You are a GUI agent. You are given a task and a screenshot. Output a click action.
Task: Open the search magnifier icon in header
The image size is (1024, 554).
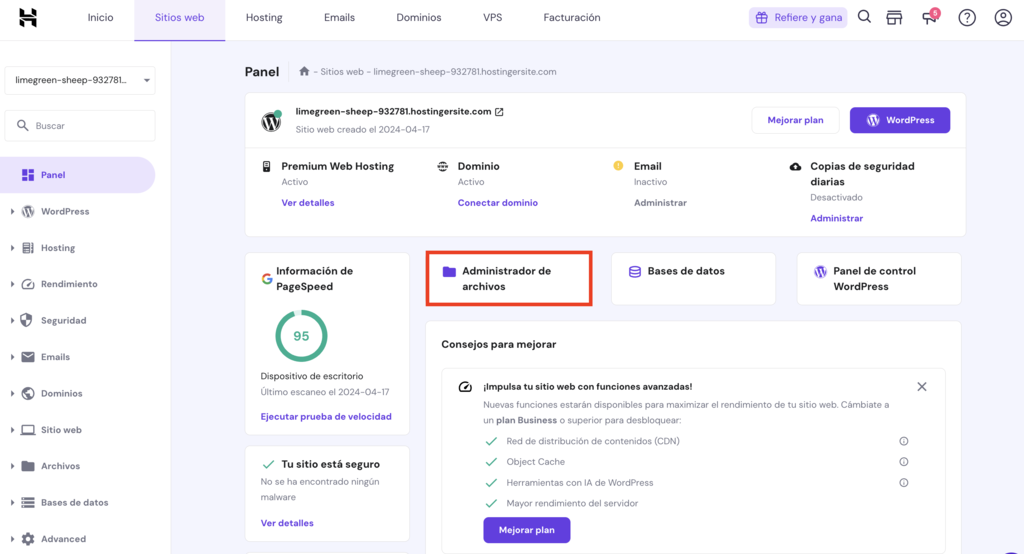tap(864, 17)
